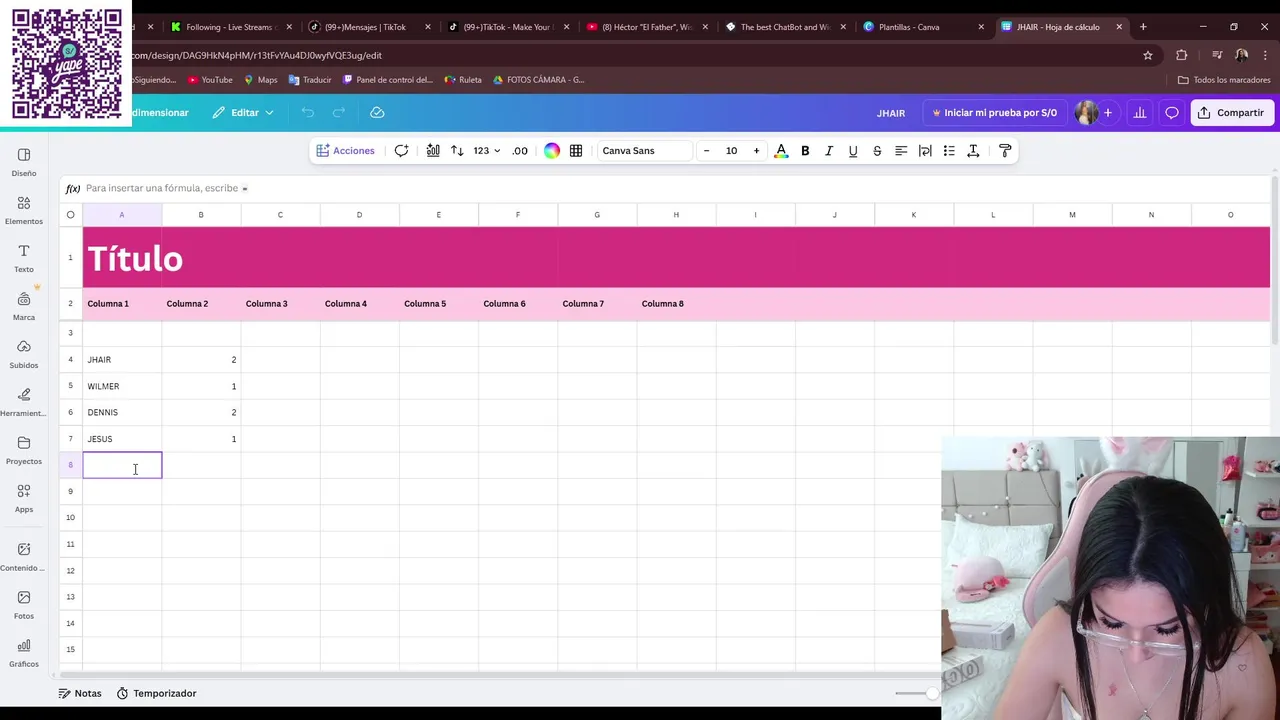Click the text alignment icon
This screenshot has width=1280, height=720.
tap(901, 151)
